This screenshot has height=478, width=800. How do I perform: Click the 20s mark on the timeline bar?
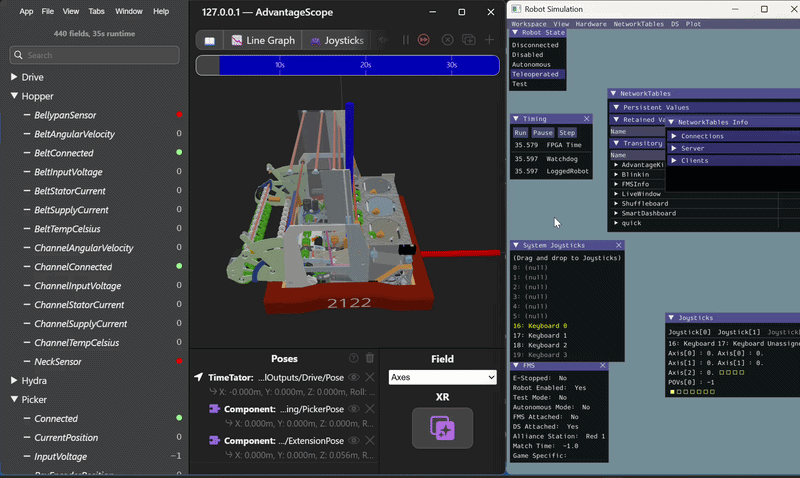pos(365,65)
